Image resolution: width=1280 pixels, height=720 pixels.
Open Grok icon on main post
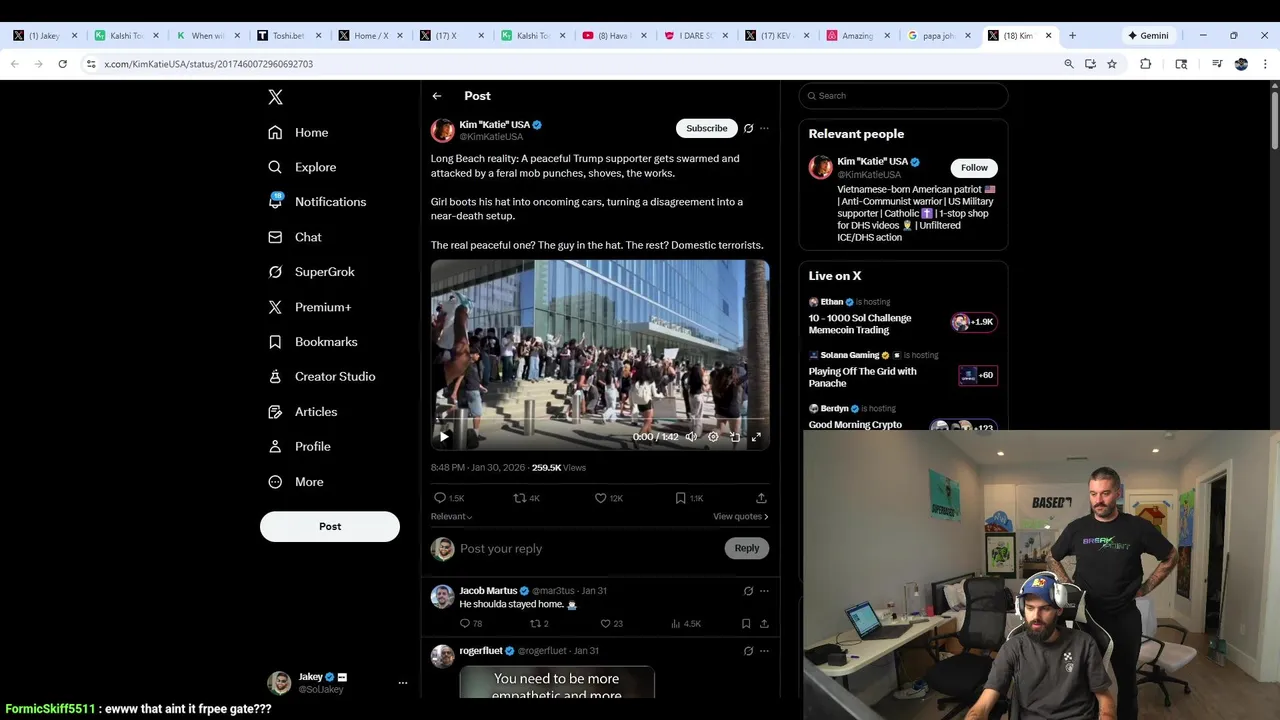click(748, 128)
